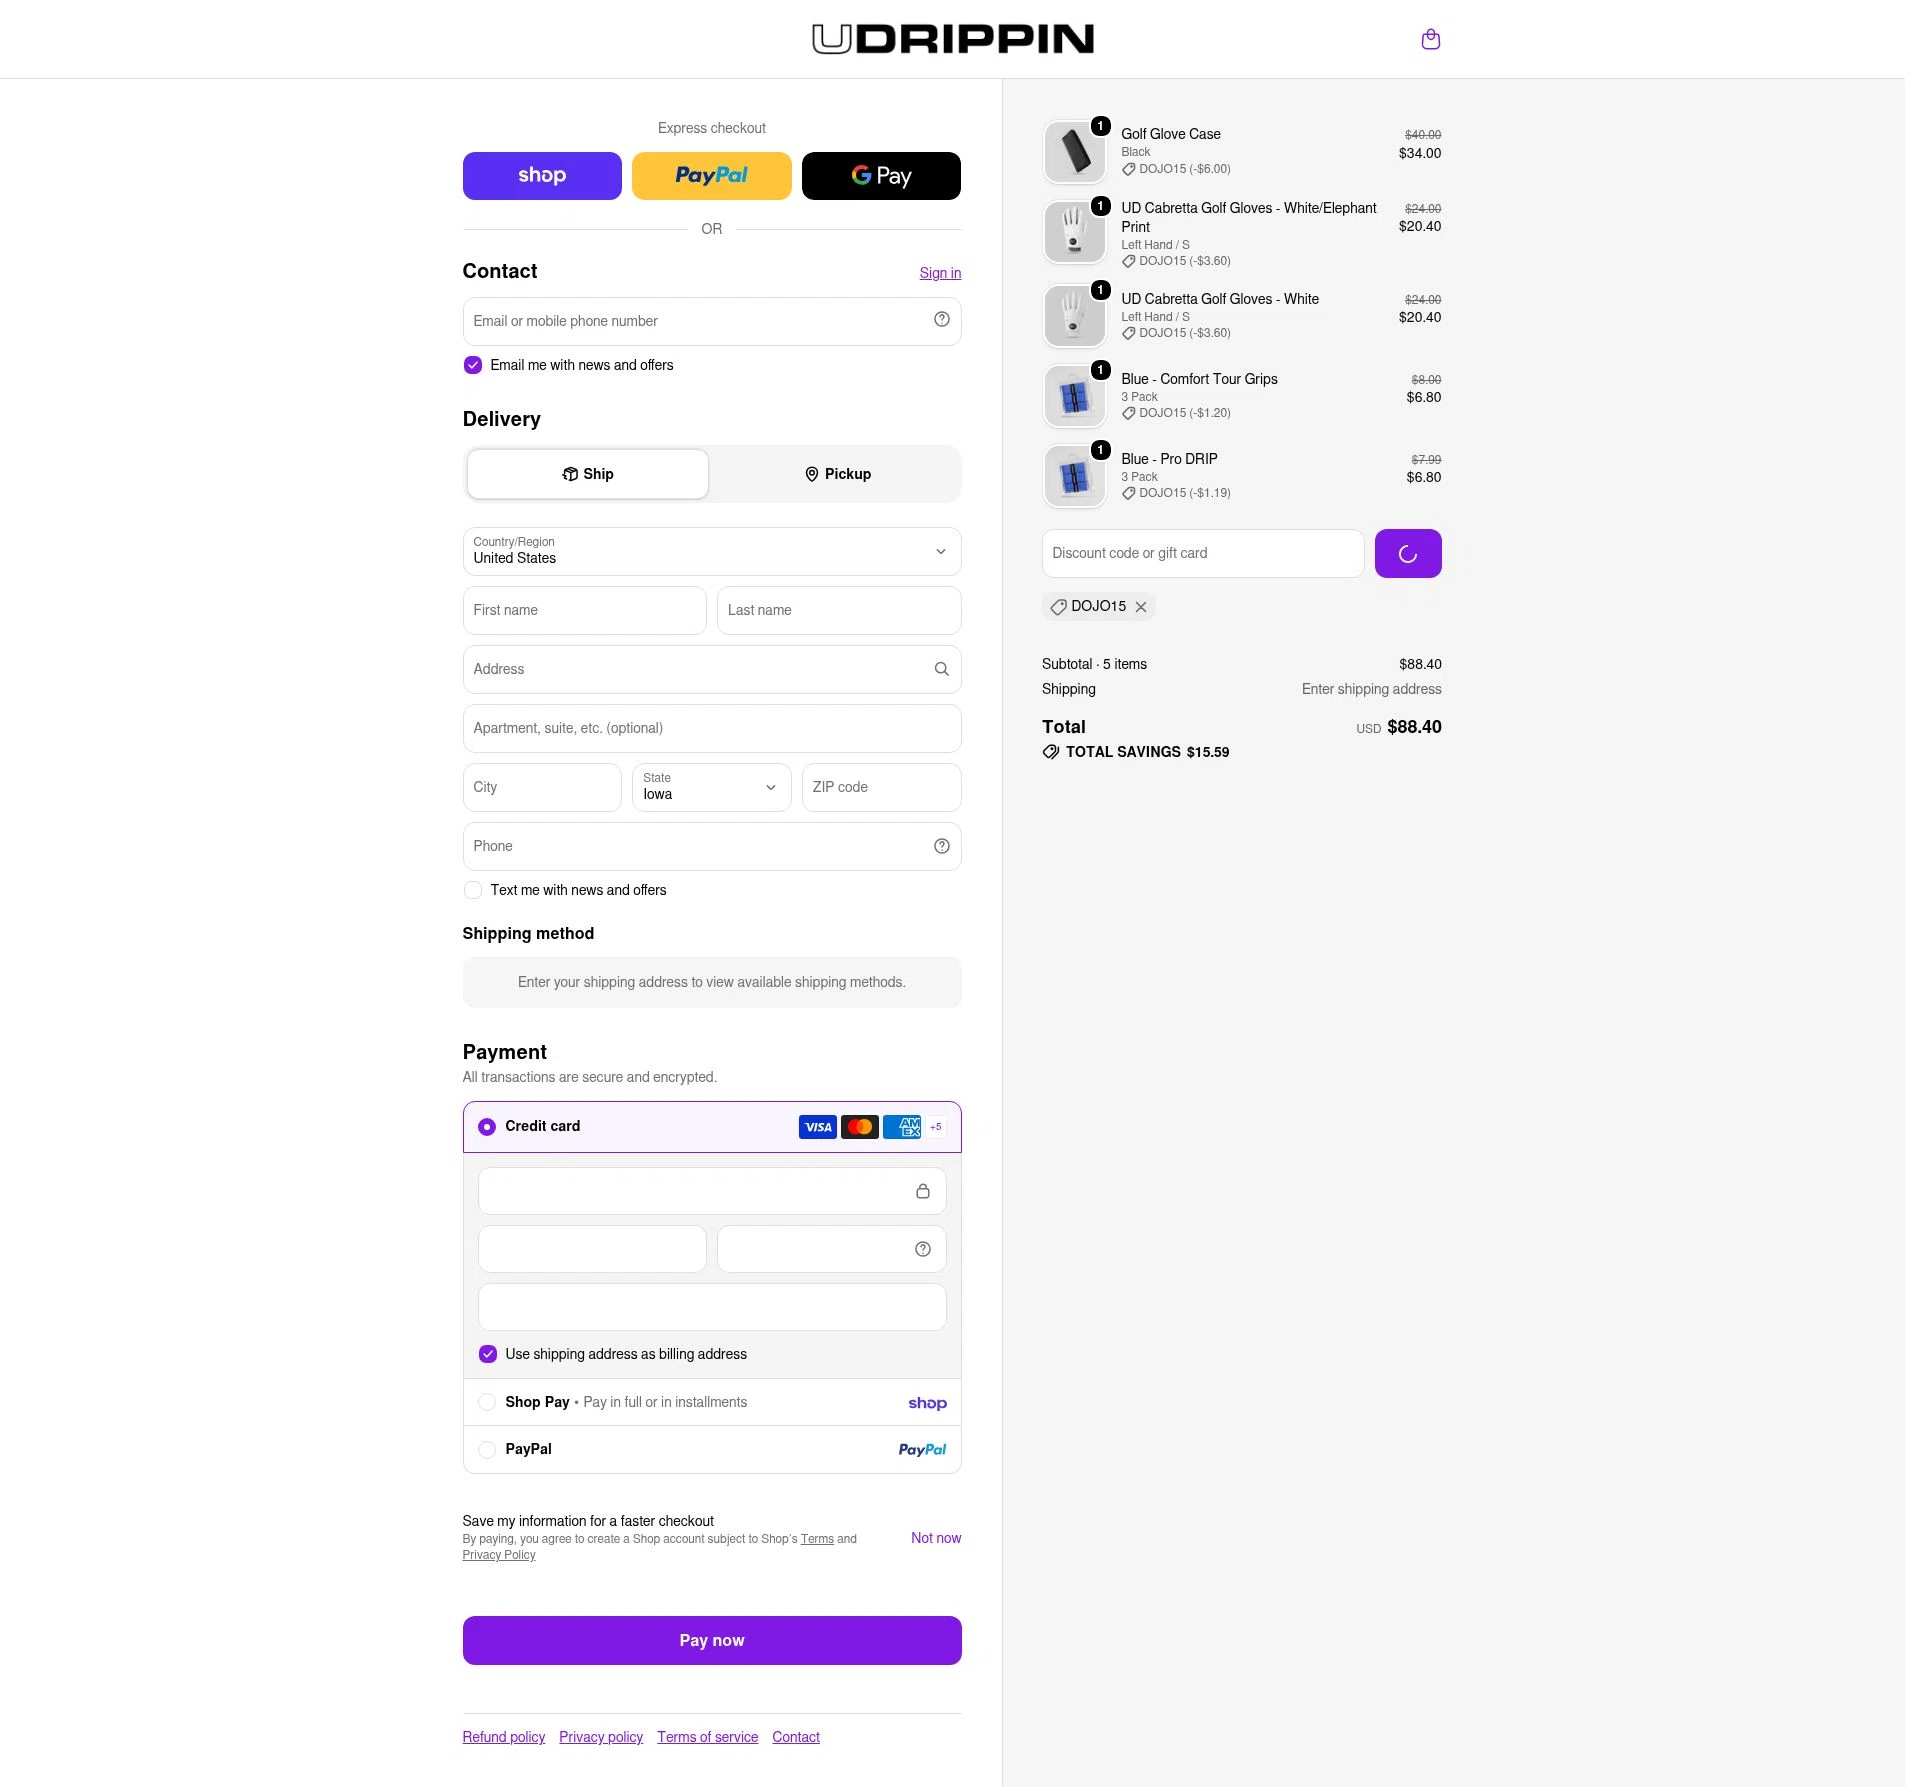Click the Discount code or gift card field
Screen dimensions: 1920x1787
1203,553
